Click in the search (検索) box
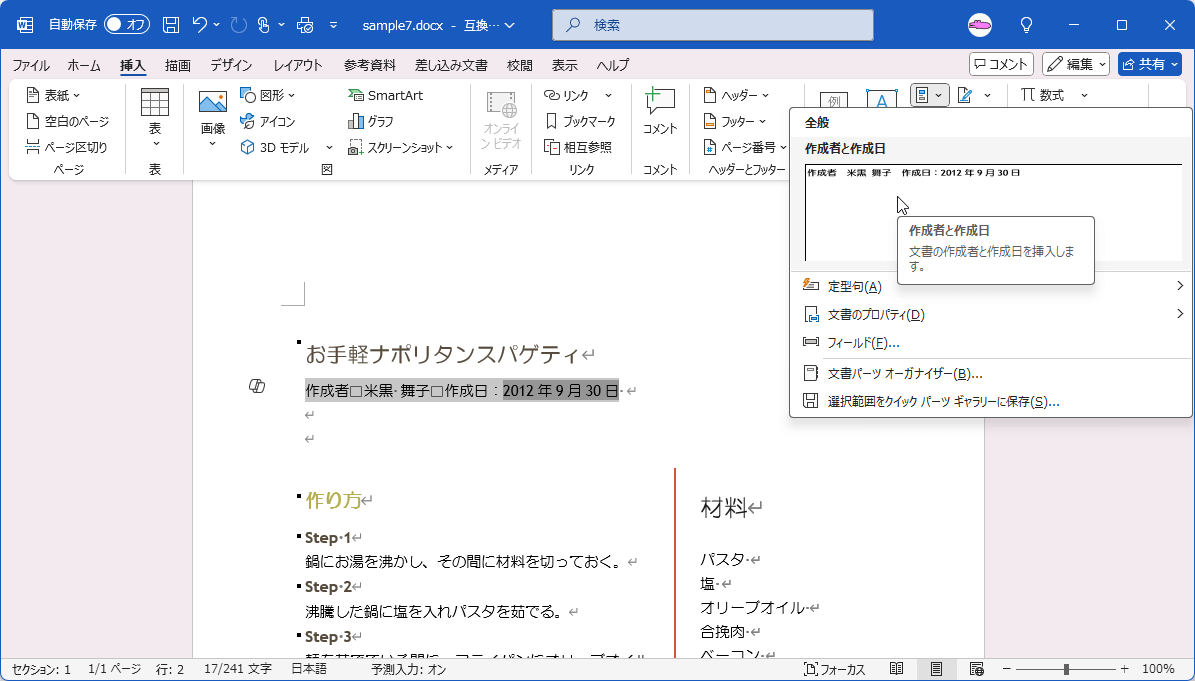Image resolution: width=1195 pixels, height=681 pixels. pyautogui.click(x=713, y=25)
